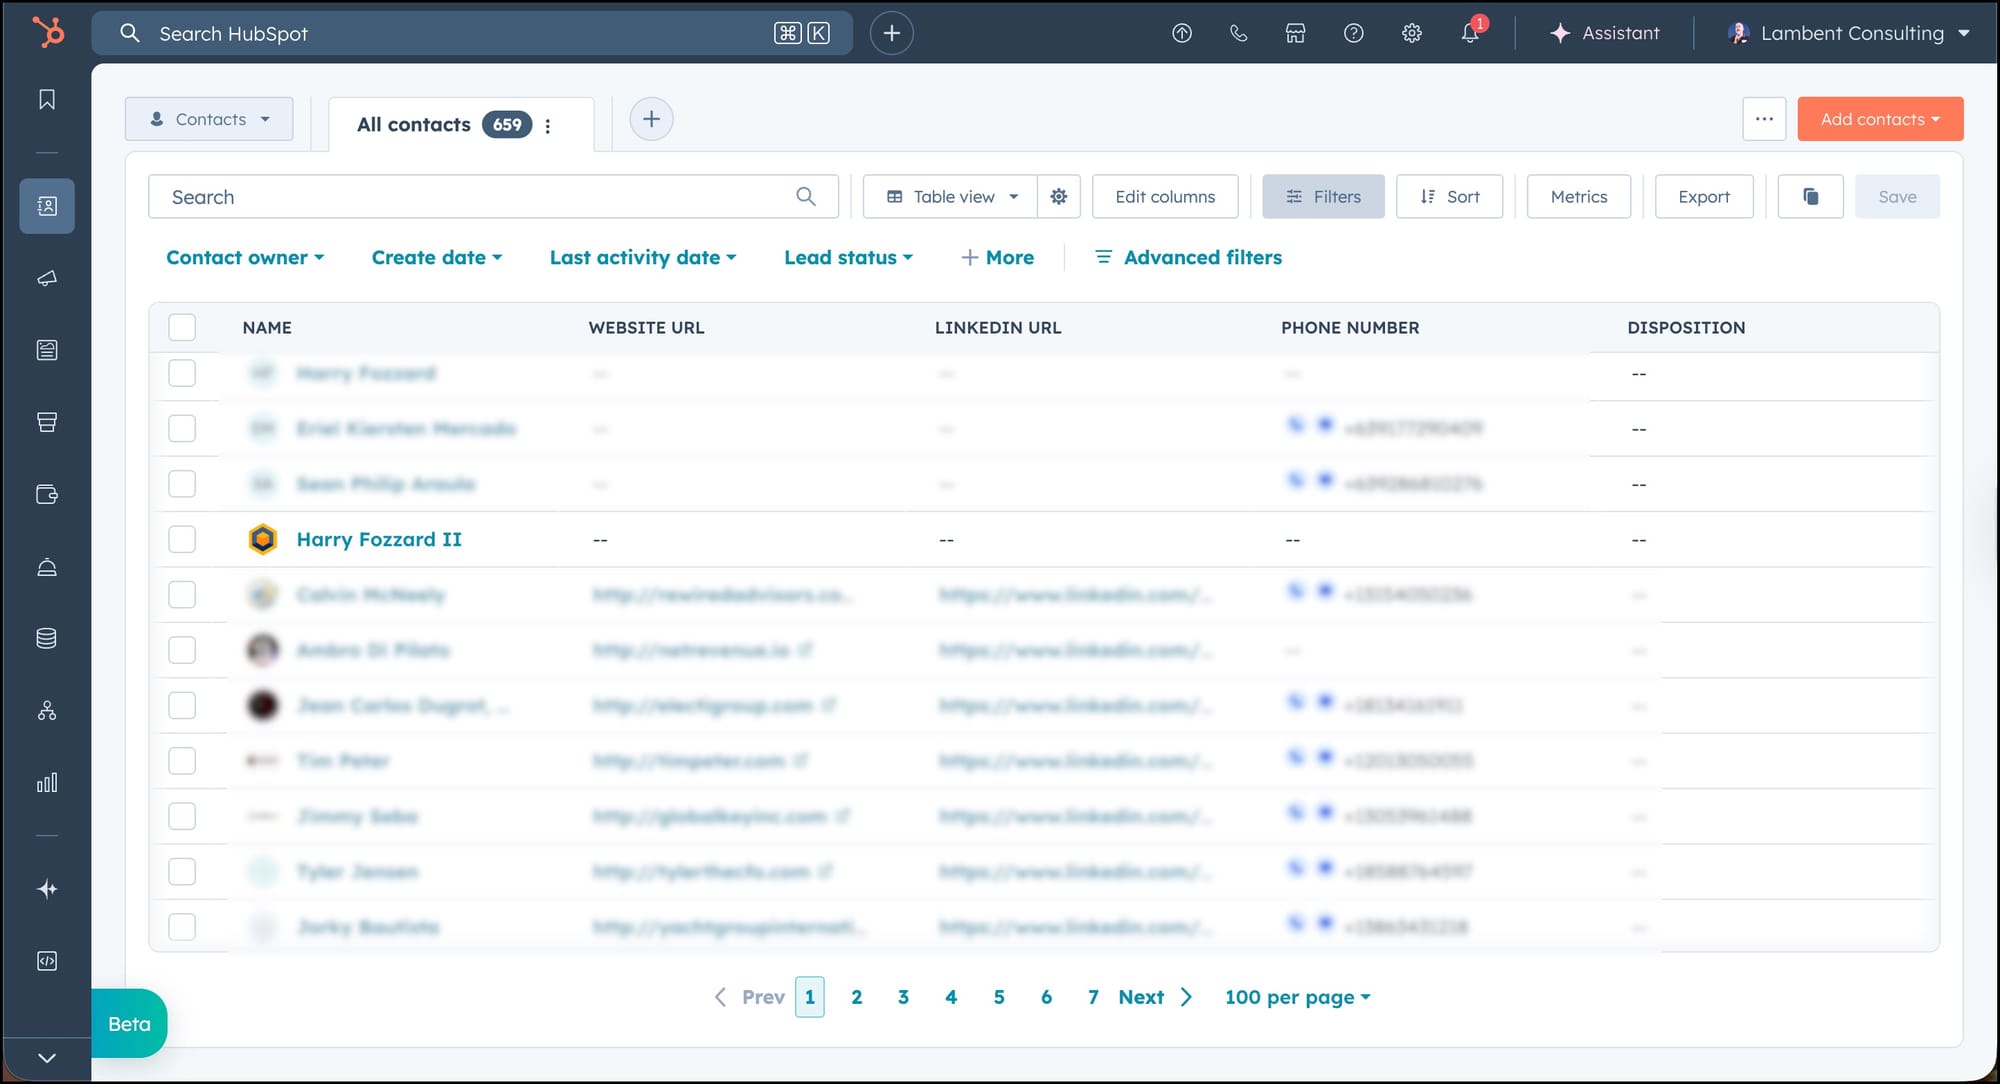2000x1084 pixels.
Task: Click the phone calling icon
Action: tap(1238, 33)
